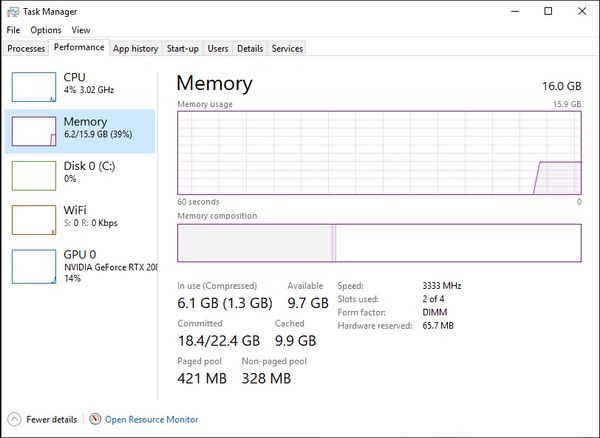
Task: Click the Task Manager app icon in title bar
Action: point(13,12)
